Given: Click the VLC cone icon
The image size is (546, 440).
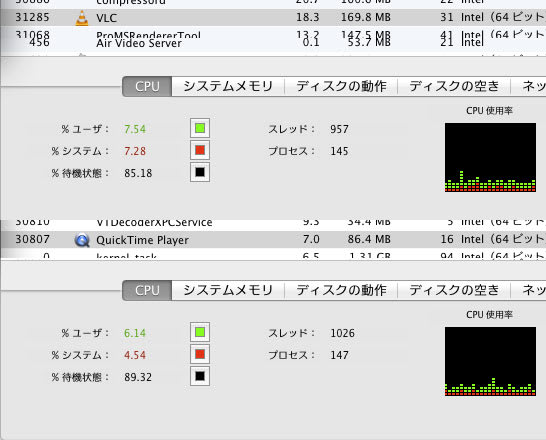Looking at the screenshot, I should pyautogui.click(x=82, y=18).
